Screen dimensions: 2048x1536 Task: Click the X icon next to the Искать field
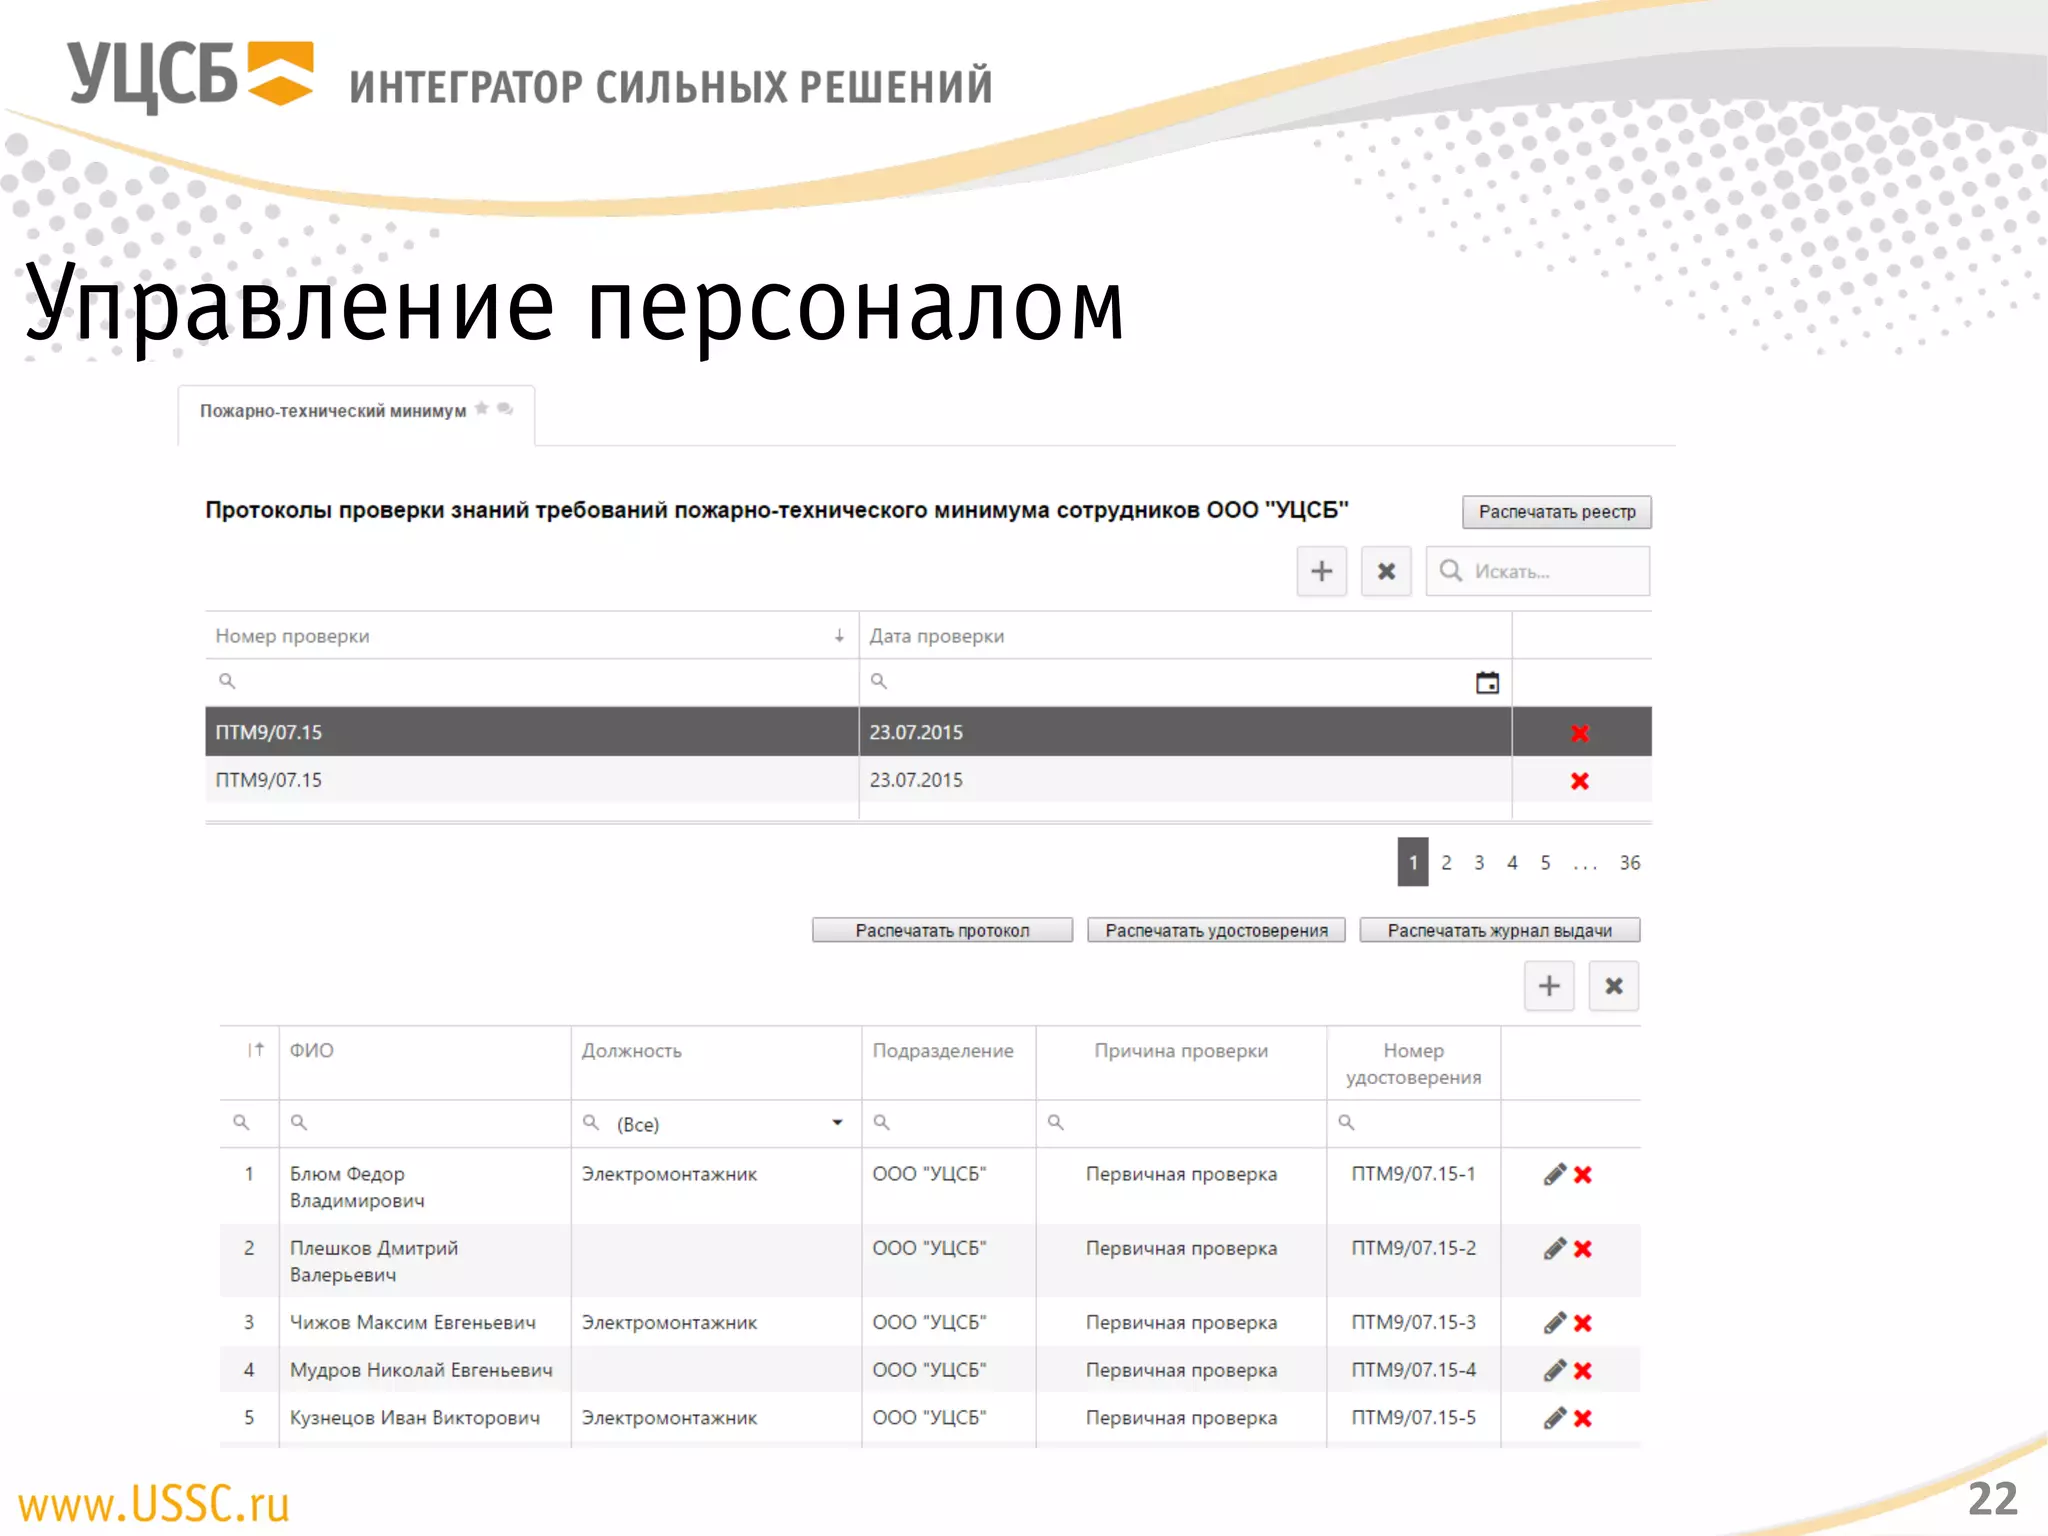(x=1386, y=571)
